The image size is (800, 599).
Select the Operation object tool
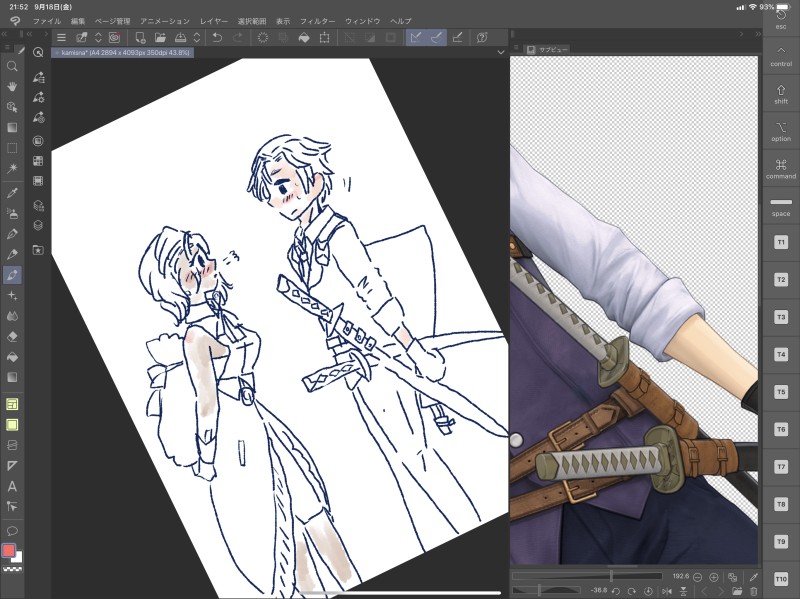pos(12,107)
